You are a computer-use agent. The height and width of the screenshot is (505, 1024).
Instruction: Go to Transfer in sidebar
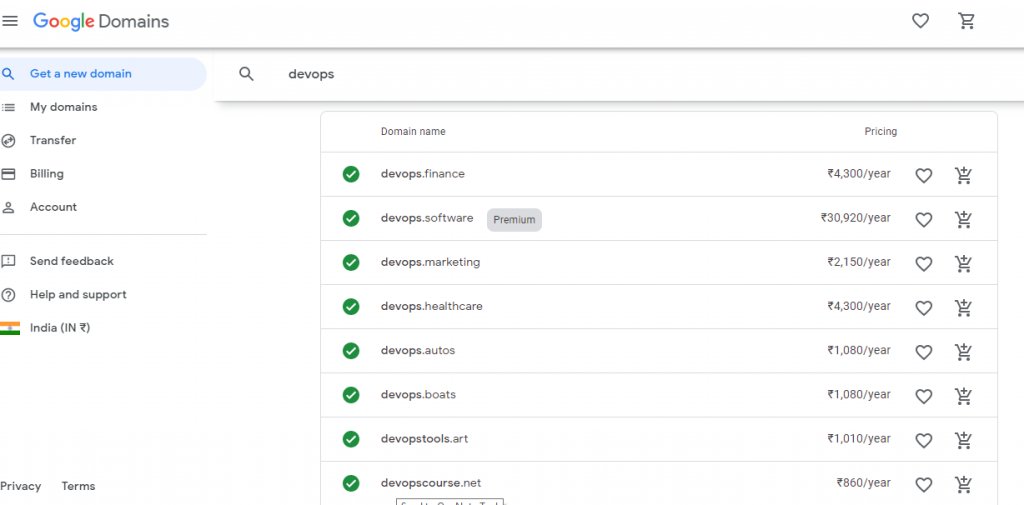pyautogui.click(x=52, y=140)
